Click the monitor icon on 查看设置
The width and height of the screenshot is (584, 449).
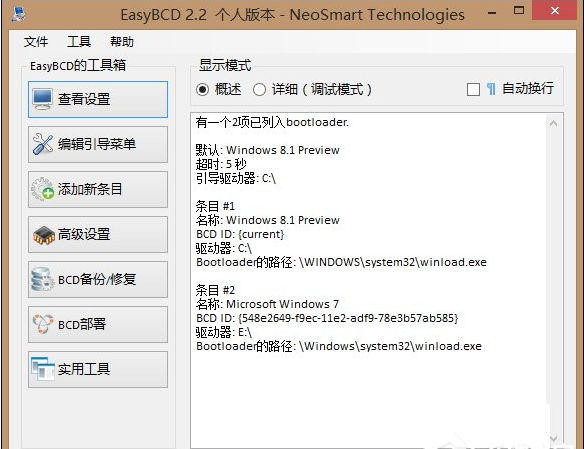[x=42, y=99]
